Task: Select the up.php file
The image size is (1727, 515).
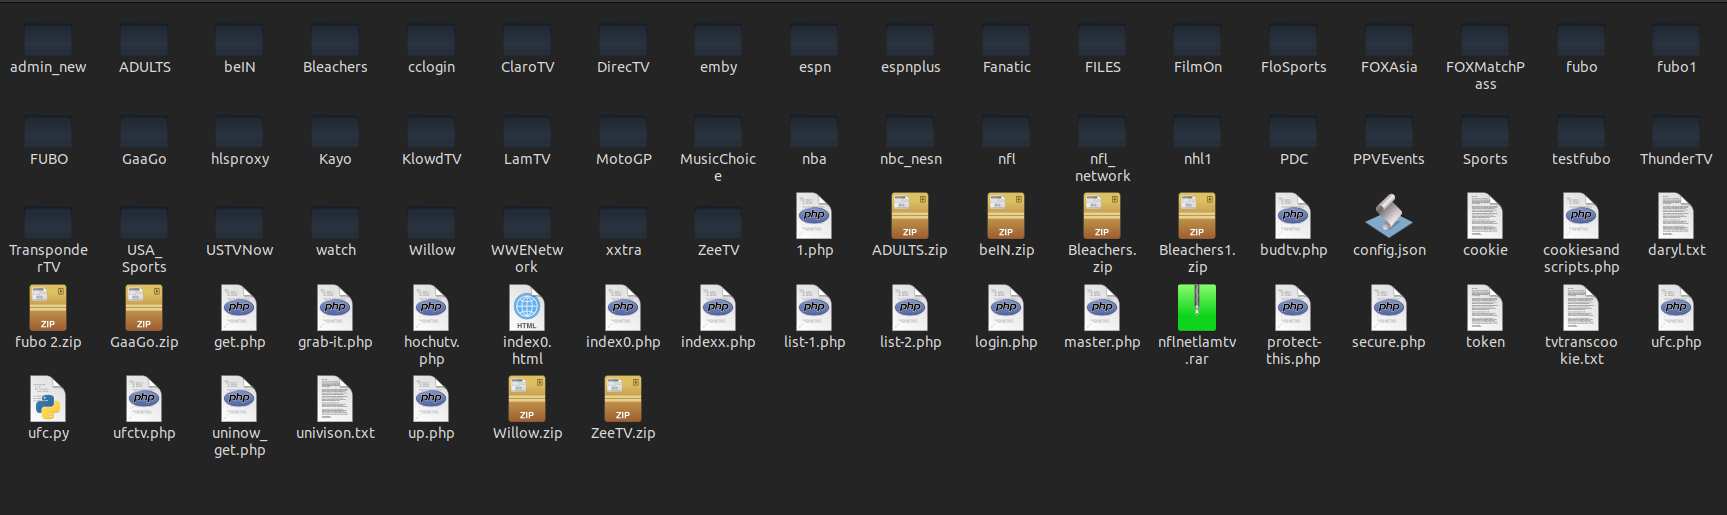Action: (431, 399)
